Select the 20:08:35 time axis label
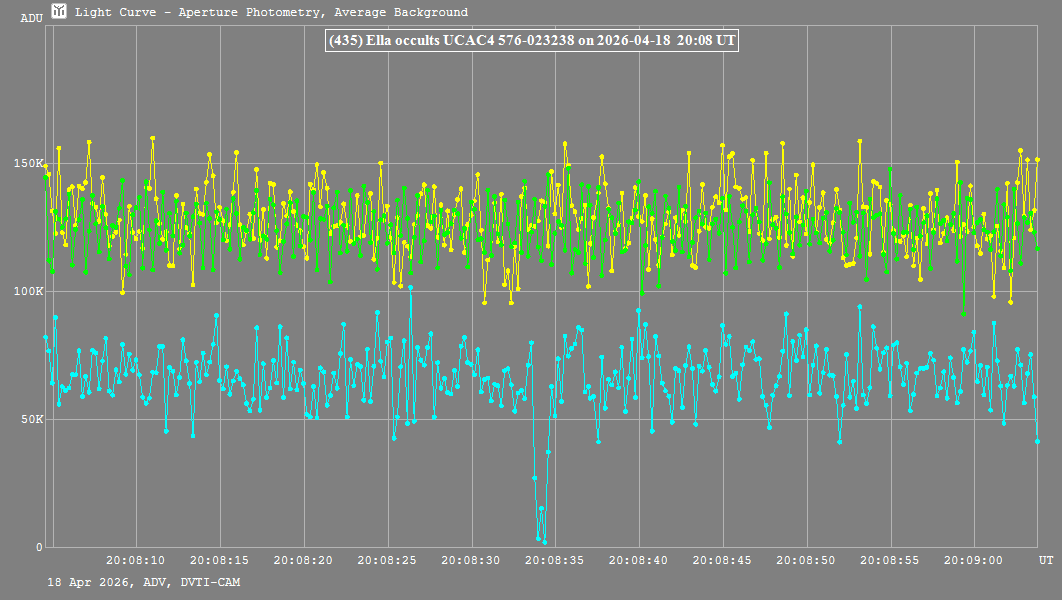This screenshot has height=600, width=1062. click(x=556, y=561)
